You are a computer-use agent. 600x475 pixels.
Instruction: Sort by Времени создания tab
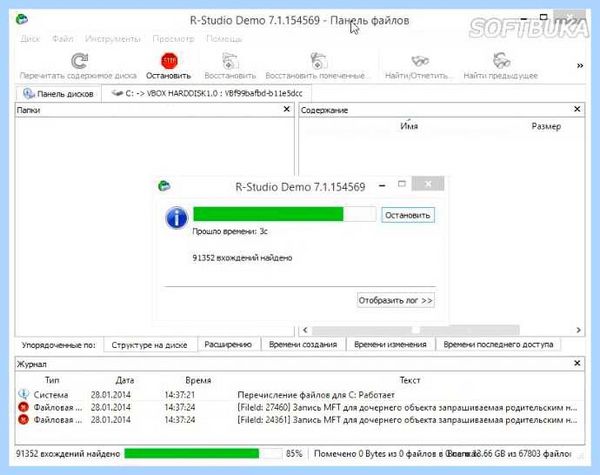pyautogui.click(x=303, y=344)
